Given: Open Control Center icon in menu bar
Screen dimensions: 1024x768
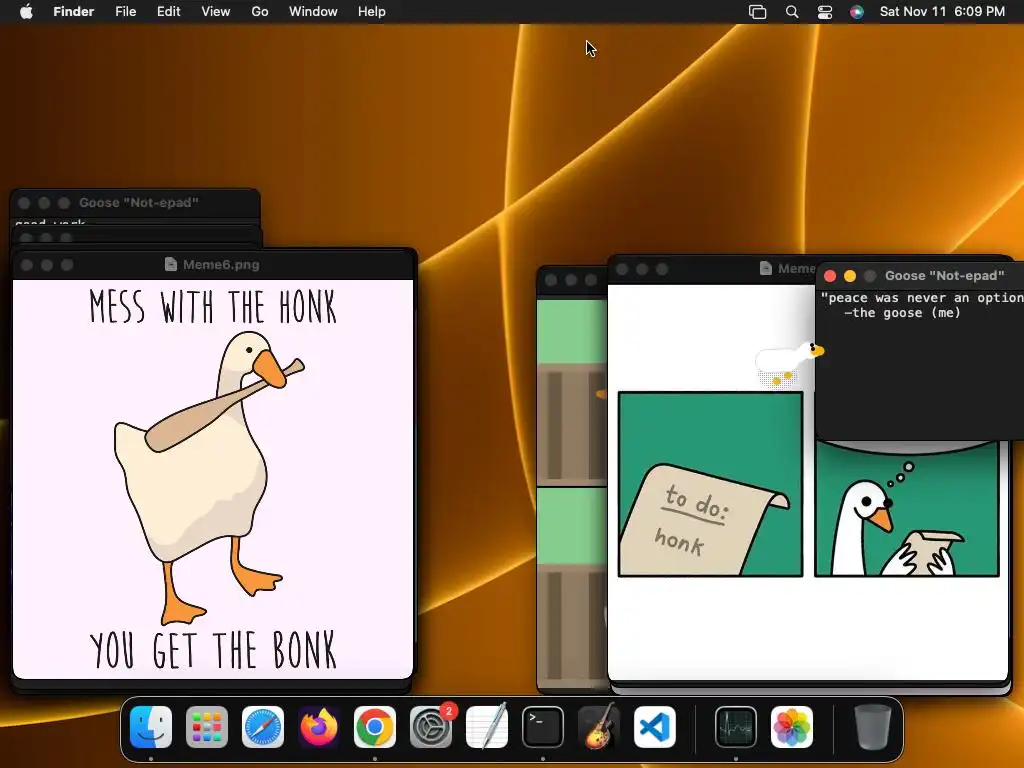Looking at the screenshot, I should [825, 12].
